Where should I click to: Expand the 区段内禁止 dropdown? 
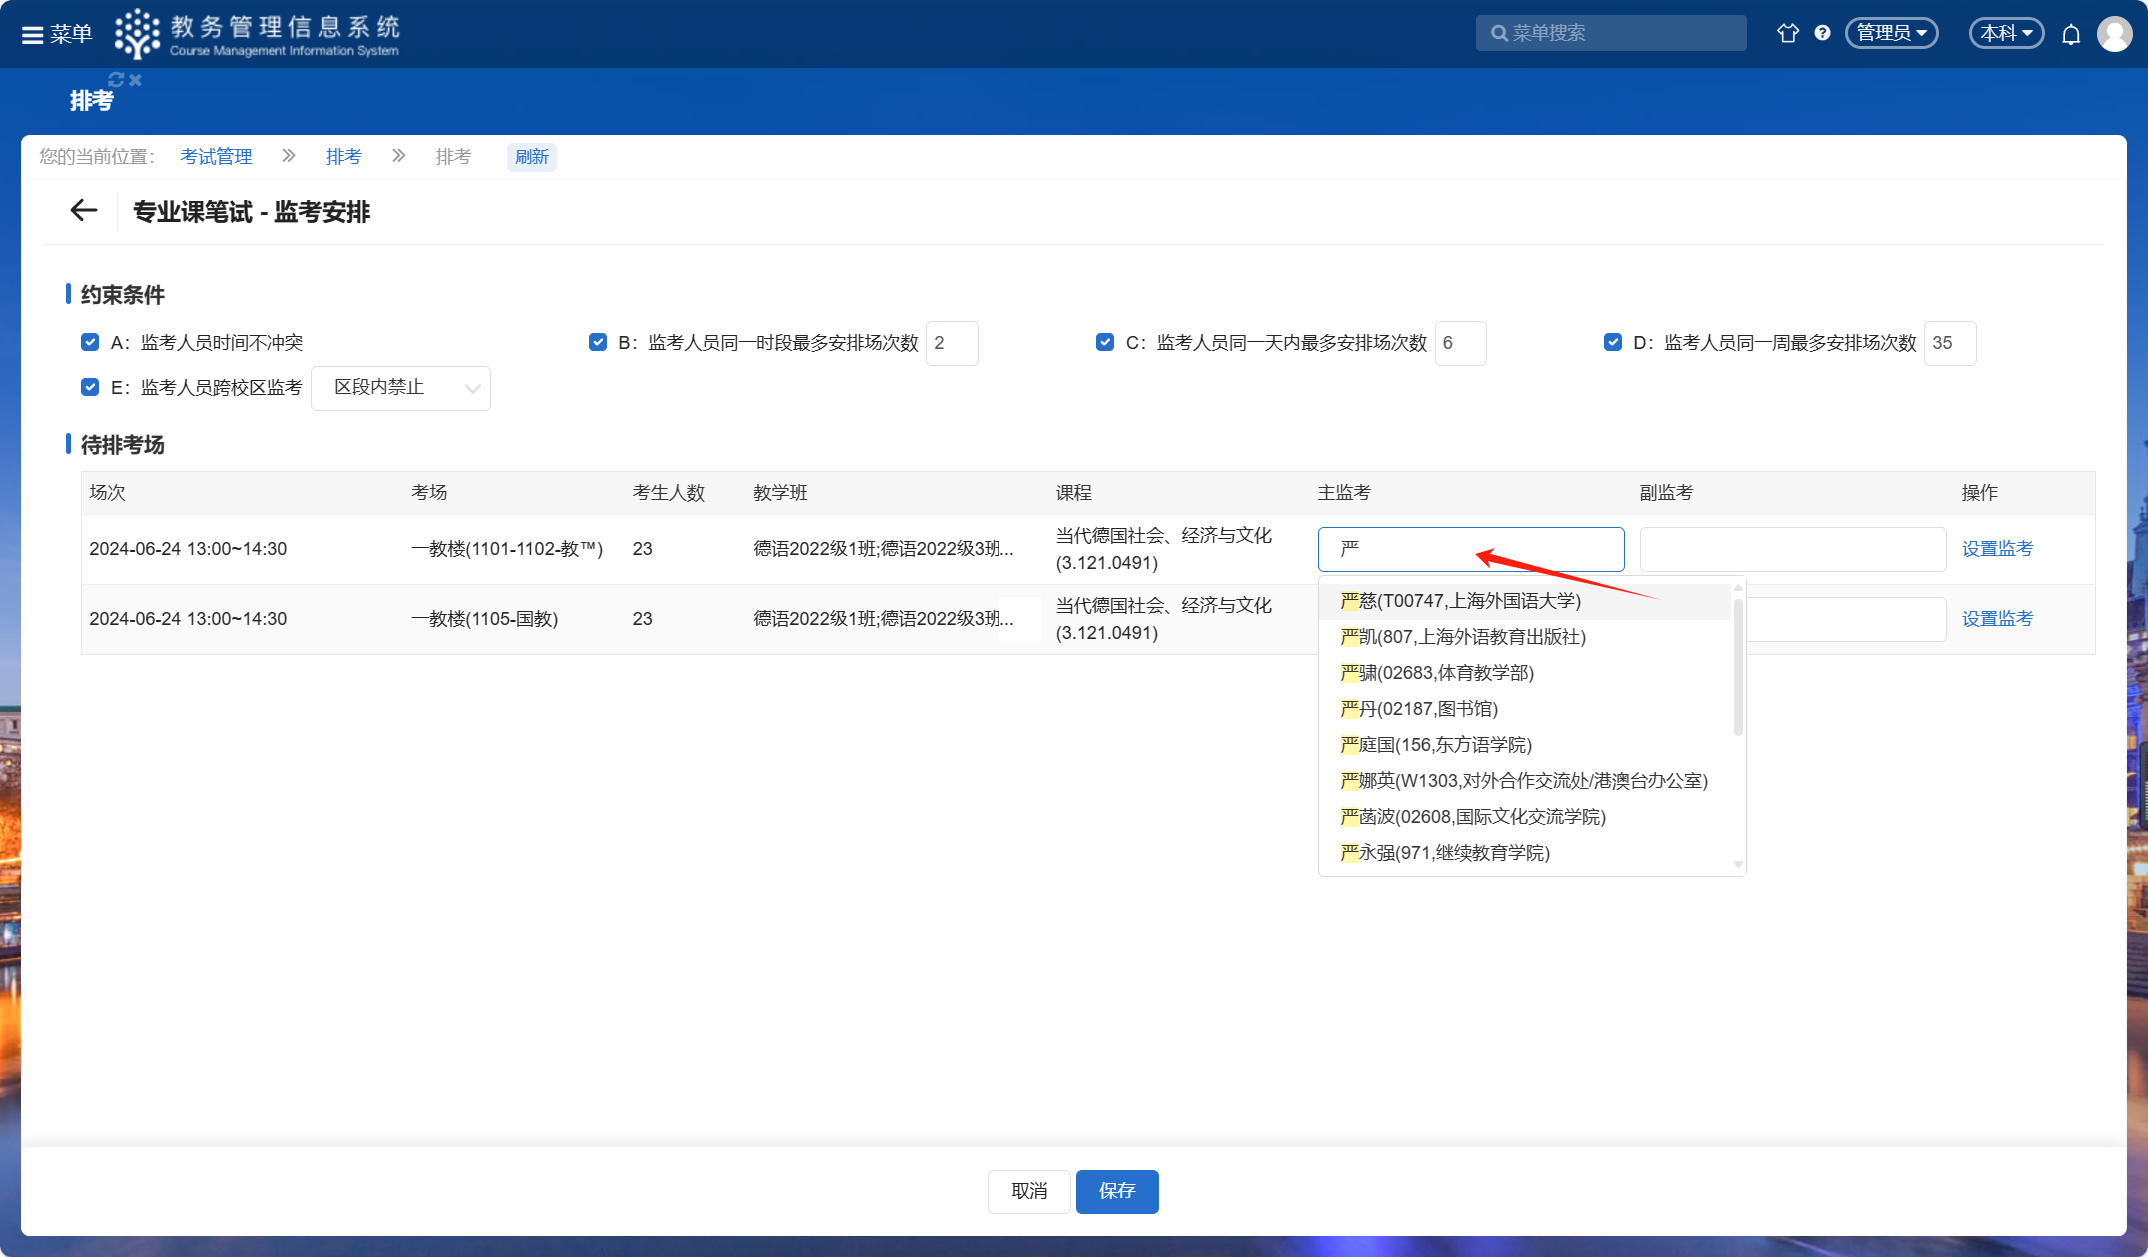(x=401, y=388)
